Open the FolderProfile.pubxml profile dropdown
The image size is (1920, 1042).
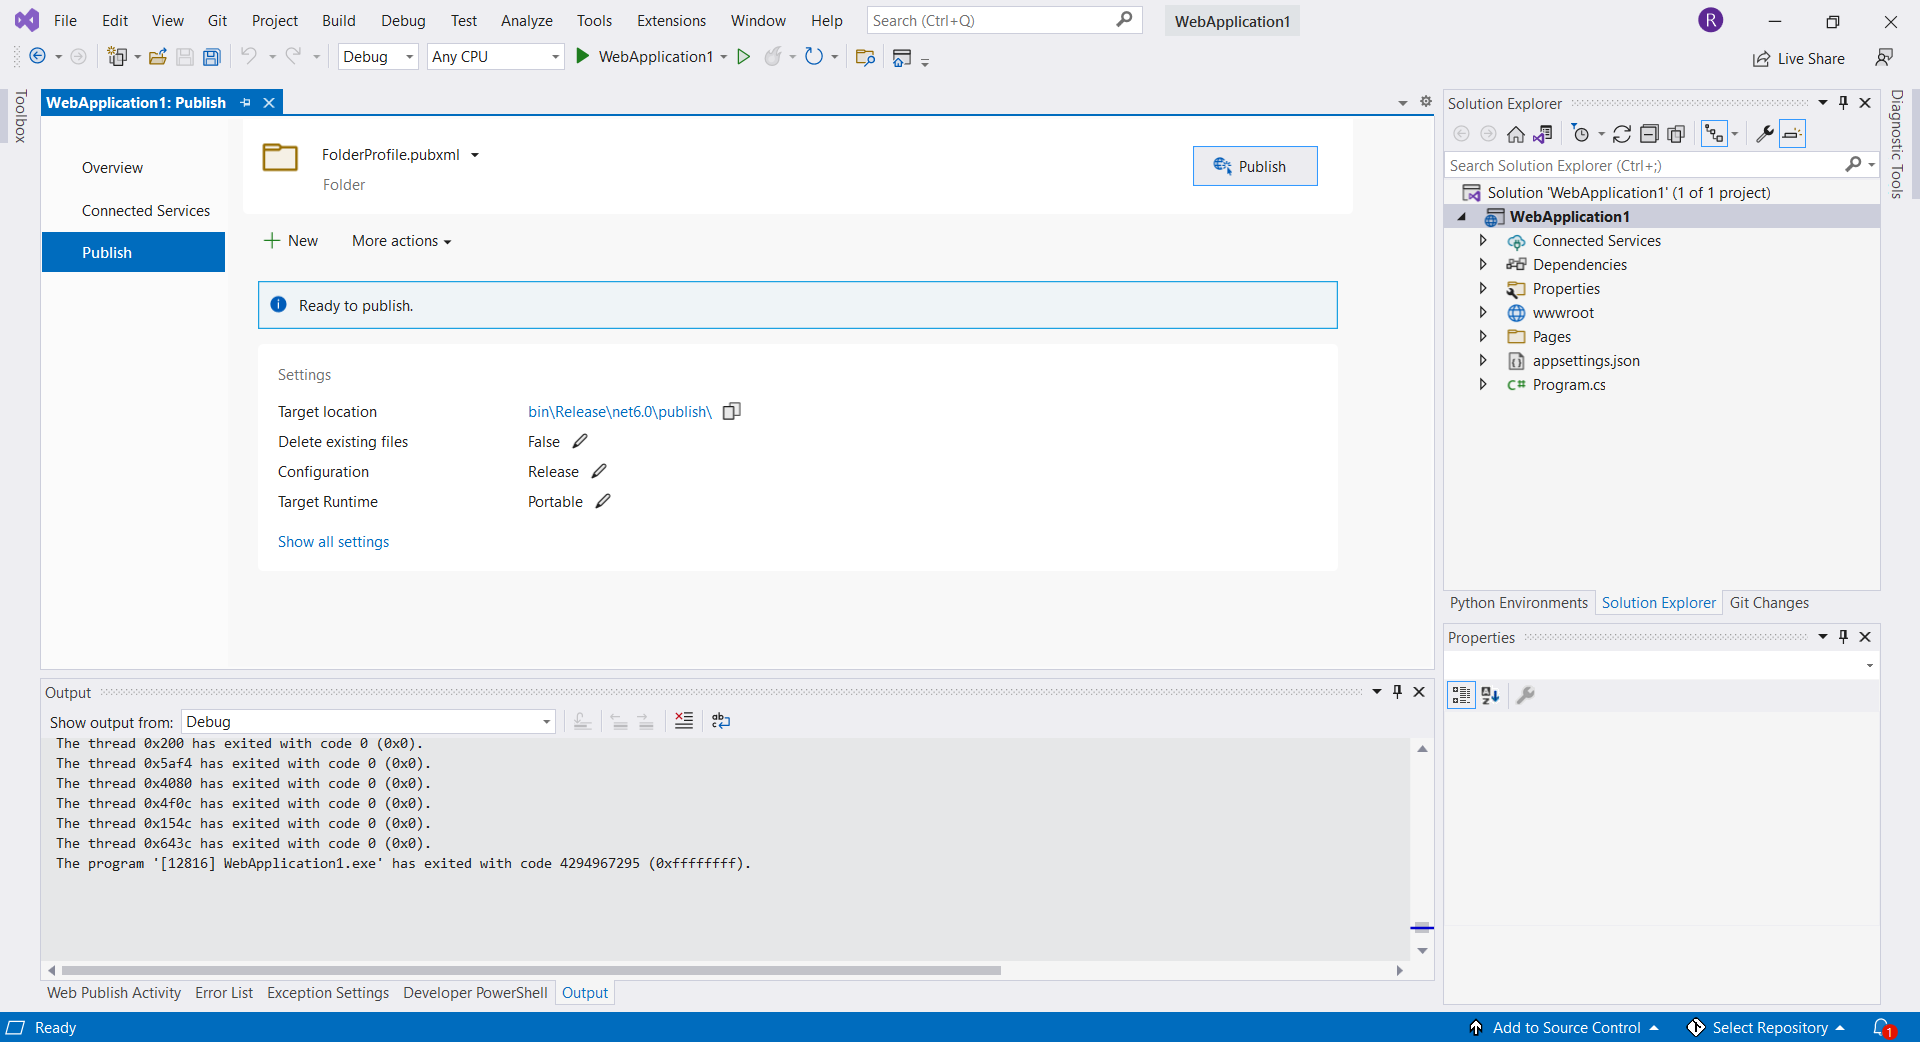pos(475,155)
